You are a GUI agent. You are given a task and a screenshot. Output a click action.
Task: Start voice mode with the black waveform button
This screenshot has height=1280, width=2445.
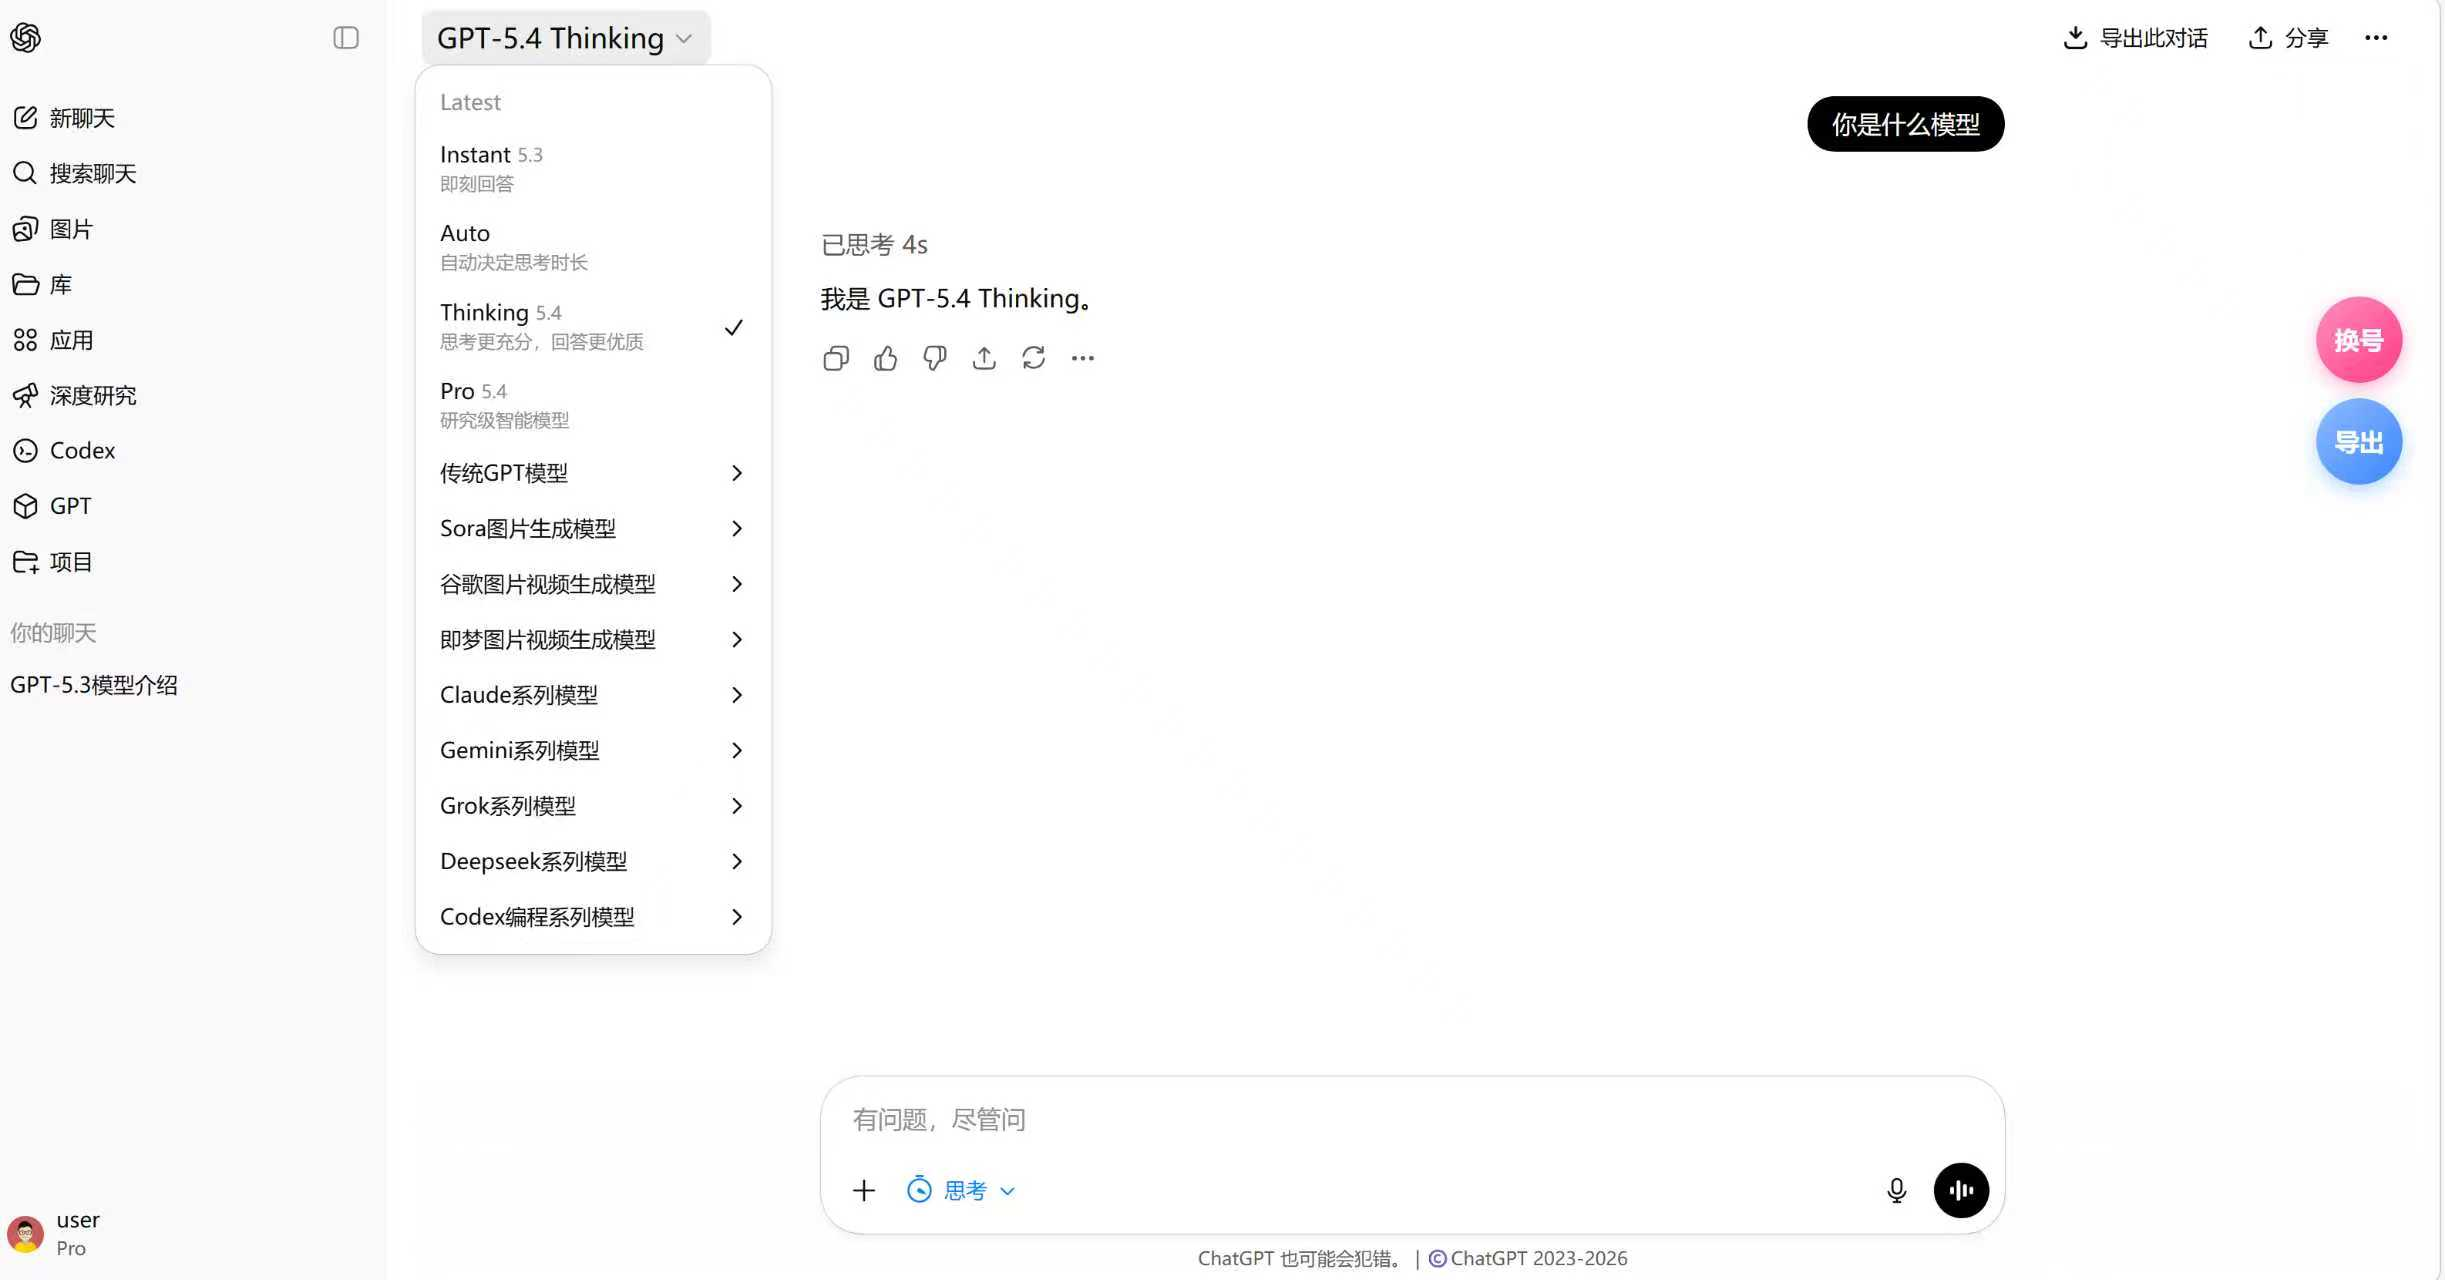point(1961,1190)
